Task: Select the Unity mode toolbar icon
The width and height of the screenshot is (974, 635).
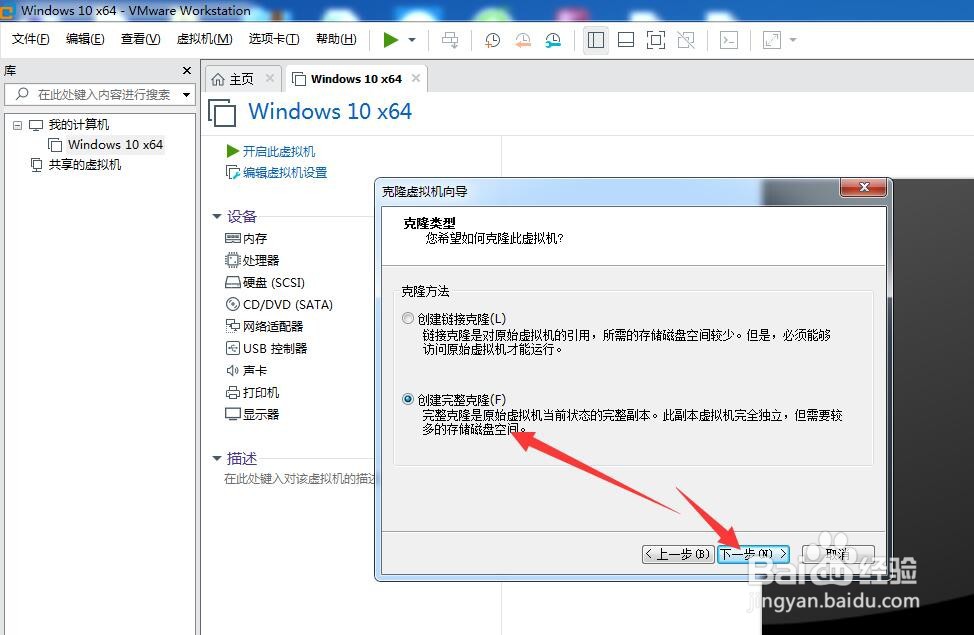Action: click(686, 40)
